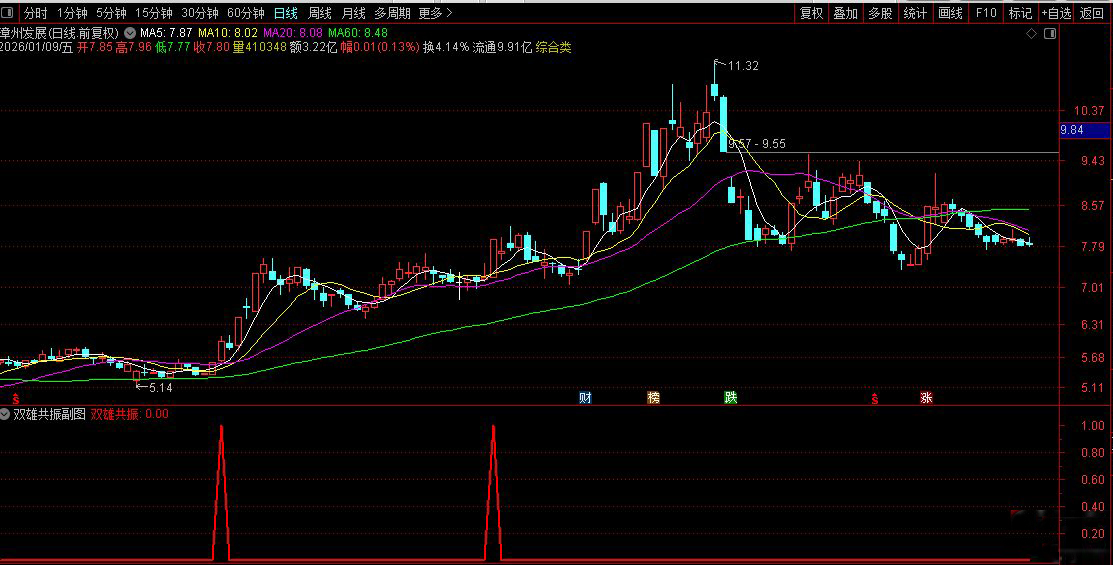
Task: Click the 1.00 indicator axis label
Action: [1093, 426]
